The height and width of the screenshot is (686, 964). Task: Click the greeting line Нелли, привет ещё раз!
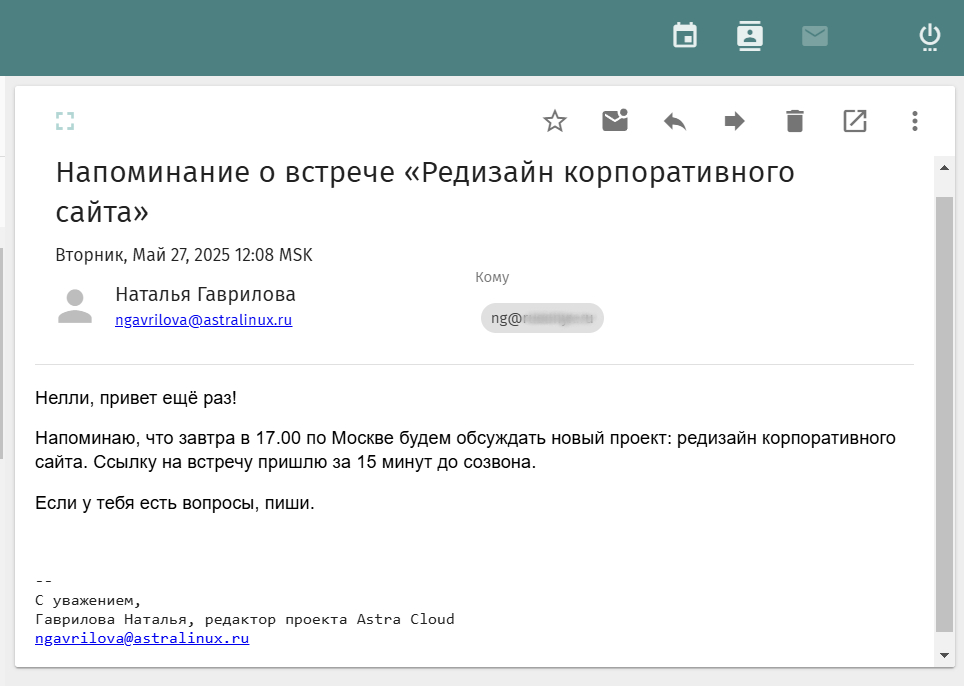[x=136, y=398]
